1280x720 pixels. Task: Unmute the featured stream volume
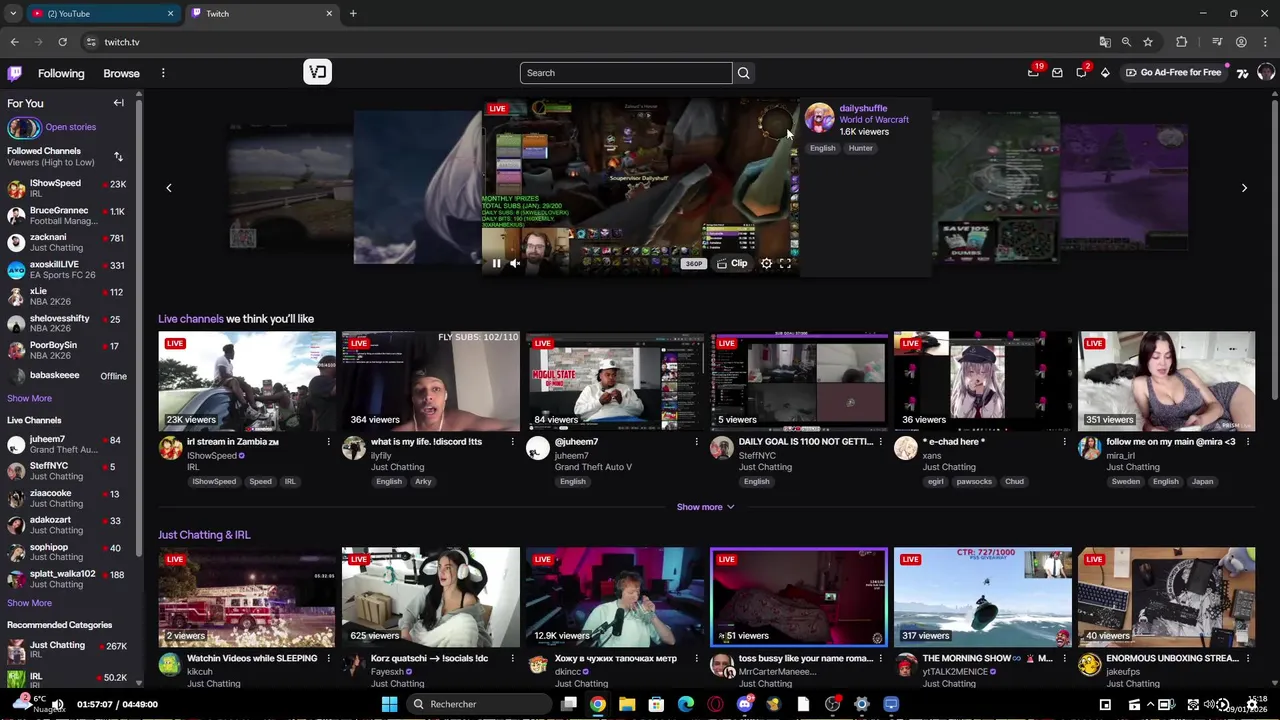click(x=515, y=264)
